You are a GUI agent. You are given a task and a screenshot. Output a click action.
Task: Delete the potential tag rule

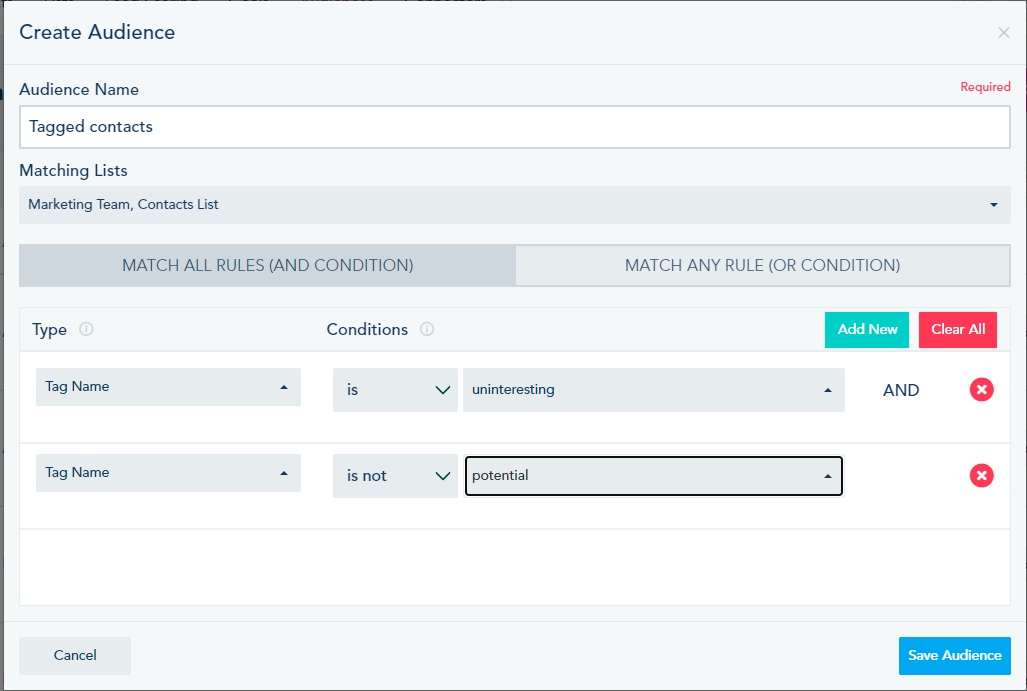click(981, 476)
